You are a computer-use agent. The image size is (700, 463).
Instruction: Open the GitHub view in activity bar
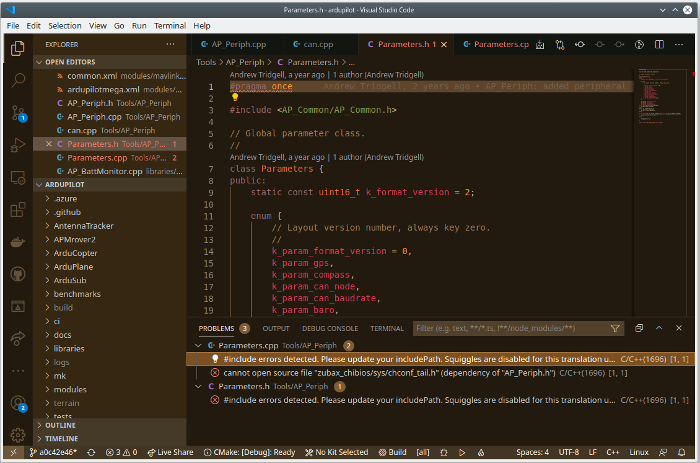(17, 274)
